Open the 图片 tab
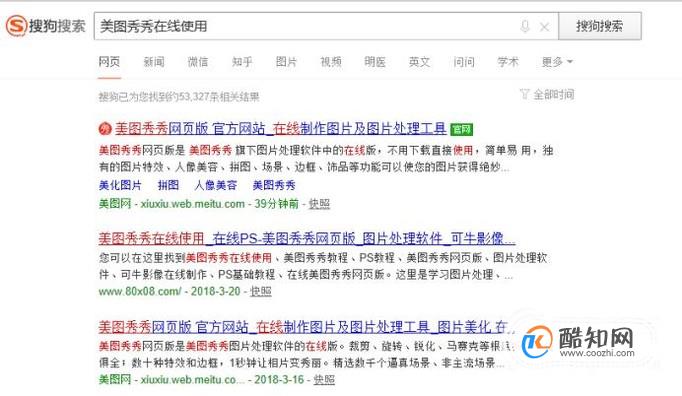Screen dimensions: 682x396 click(286, 62)
